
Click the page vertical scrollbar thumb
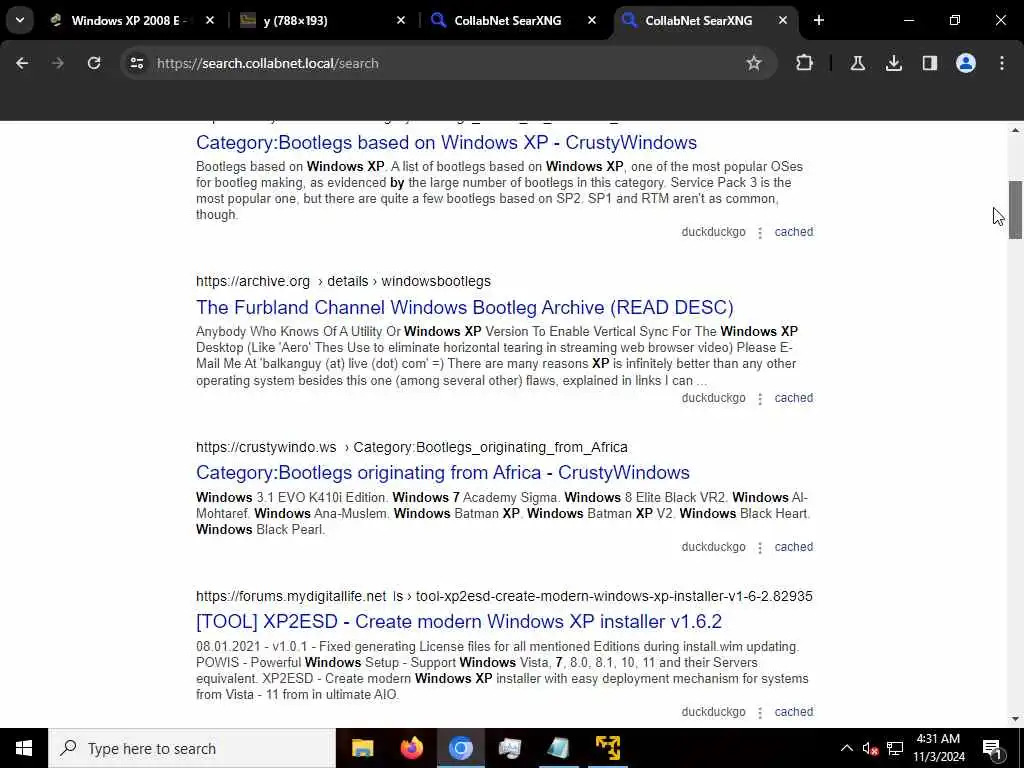(1015, 210)
